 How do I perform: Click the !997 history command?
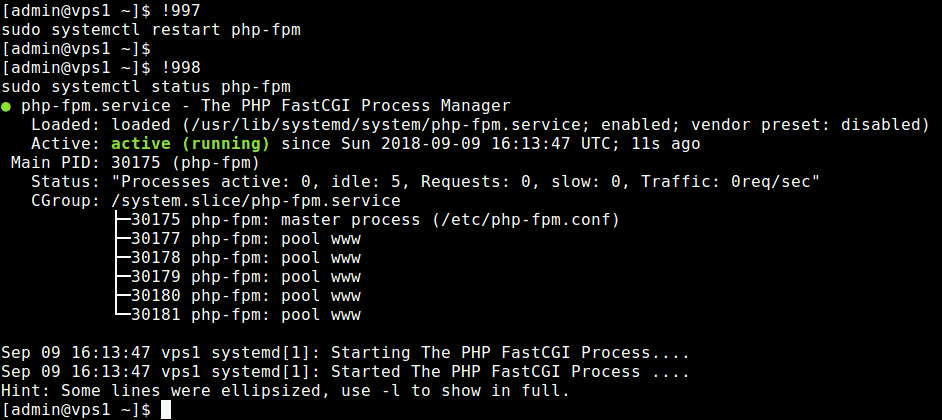173,11
